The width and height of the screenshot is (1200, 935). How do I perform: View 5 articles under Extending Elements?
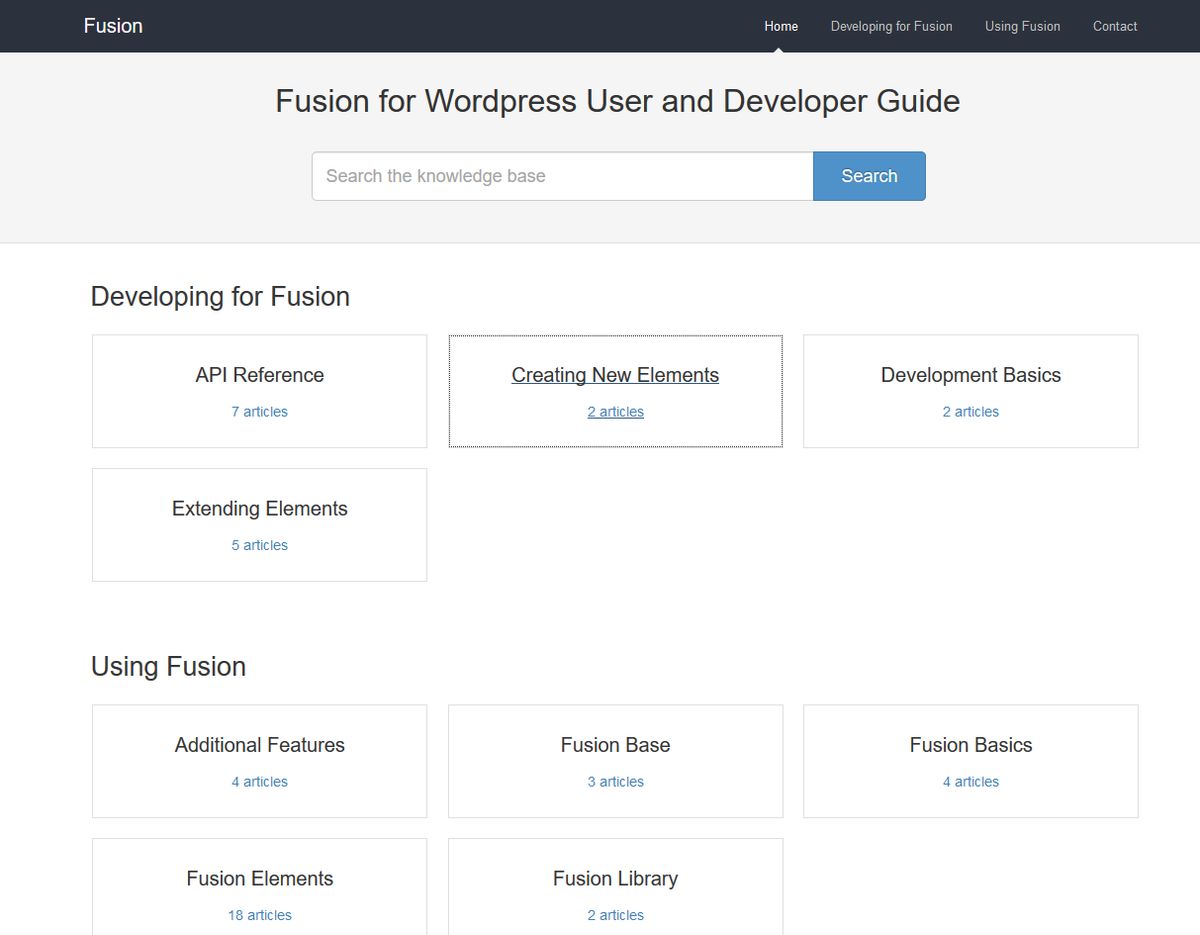259,545
